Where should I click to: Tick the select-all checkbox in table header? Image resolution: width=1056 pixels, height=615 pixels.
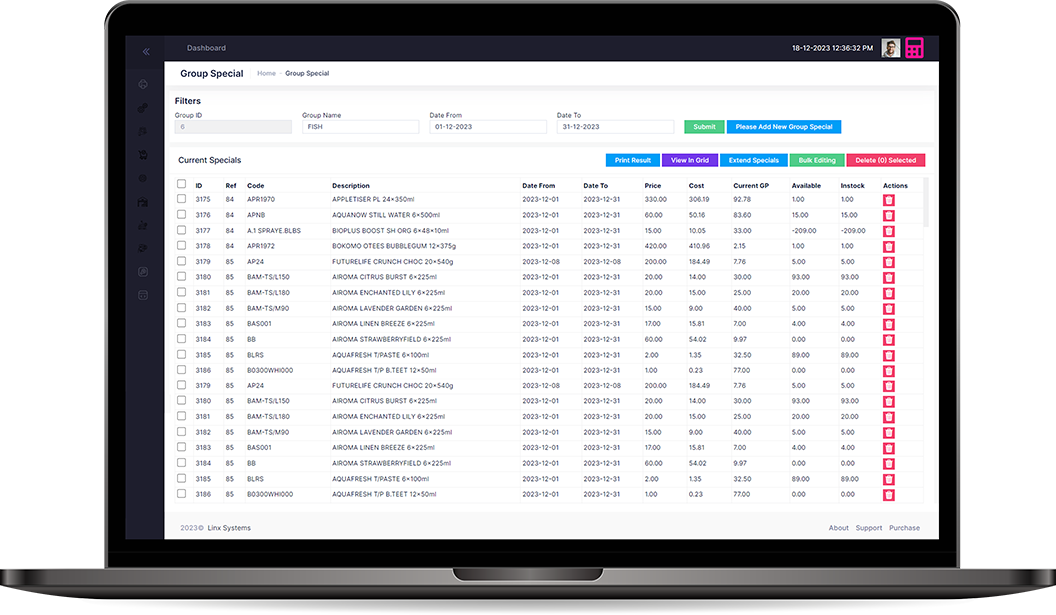click(x=181, y=184)
